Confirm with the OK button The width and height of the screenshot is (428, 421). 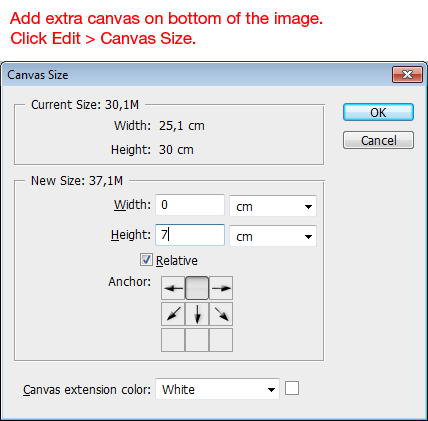[378, 112]
